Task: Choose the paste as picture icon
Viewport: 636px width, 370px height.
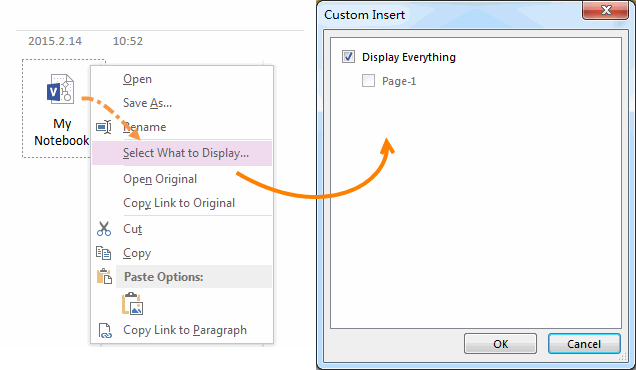Action: [x=132, y=303]
